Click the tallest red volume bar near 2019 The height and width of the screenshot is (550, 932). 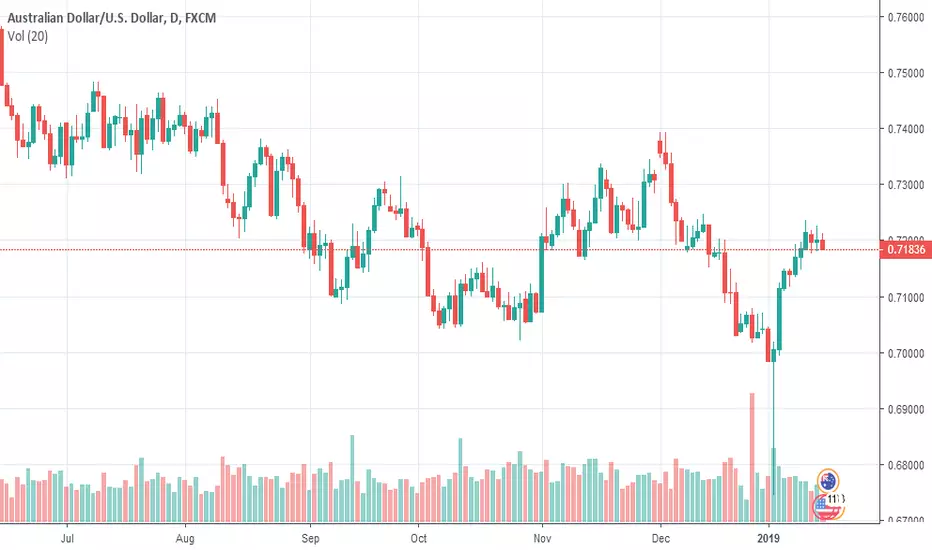click(x=752, y=458)
